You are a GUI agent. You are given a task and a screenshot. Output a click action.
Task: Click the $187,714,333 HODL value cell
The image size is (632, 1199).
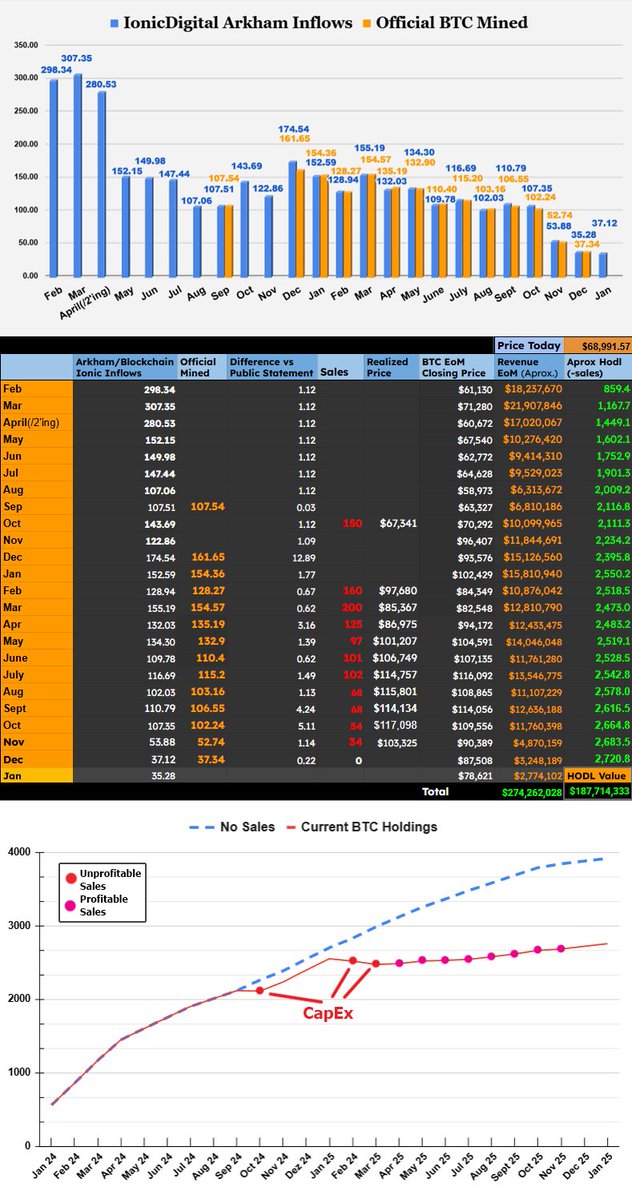point(598,792)
